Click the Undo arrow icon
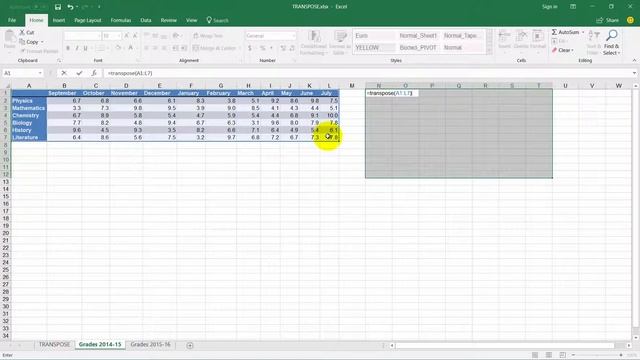 click(x=70, y=7)
